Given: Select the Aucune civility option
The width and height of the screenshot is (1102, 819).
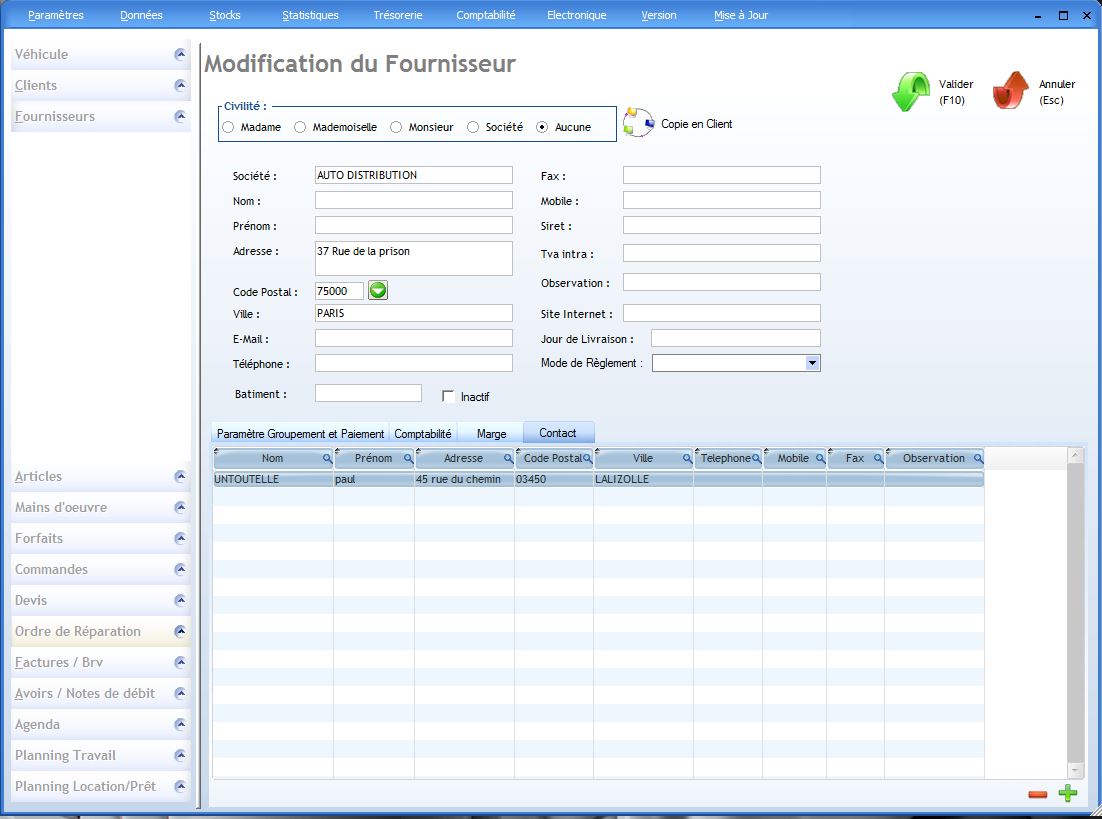Looking at the screenshot, I should (543, 127).
